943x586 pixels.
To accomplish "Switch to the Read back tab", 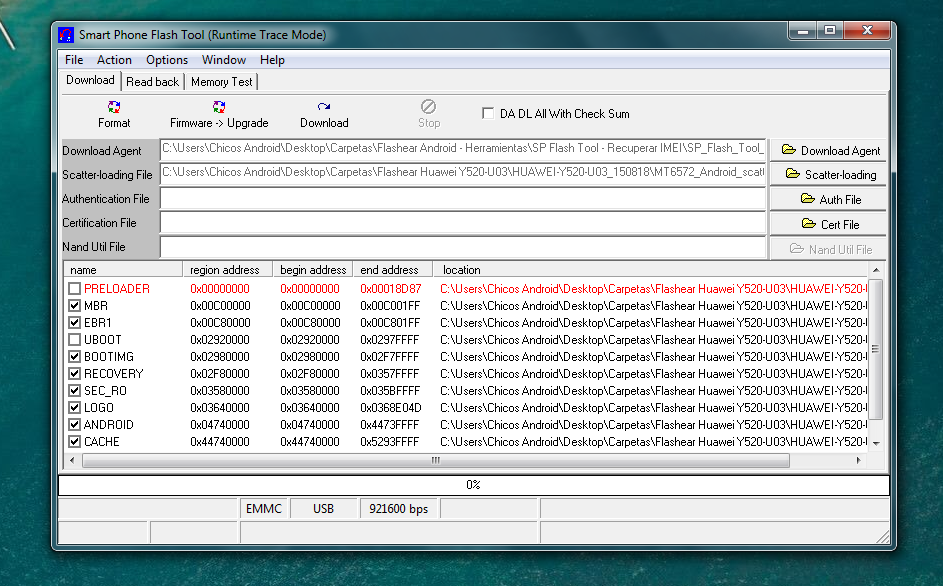I will (152, 81).
